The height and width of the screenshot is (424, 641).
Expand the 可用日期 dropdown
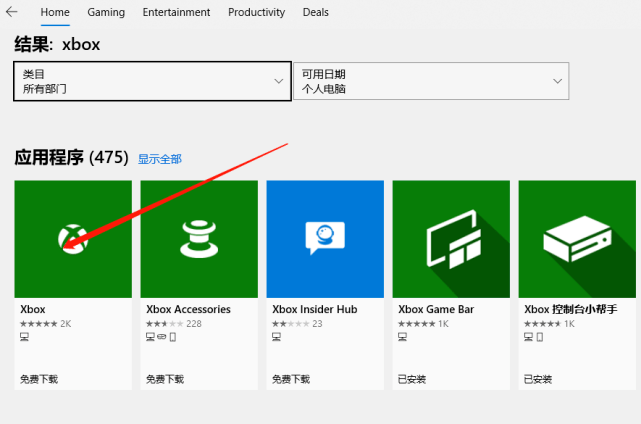coord(431,81)
